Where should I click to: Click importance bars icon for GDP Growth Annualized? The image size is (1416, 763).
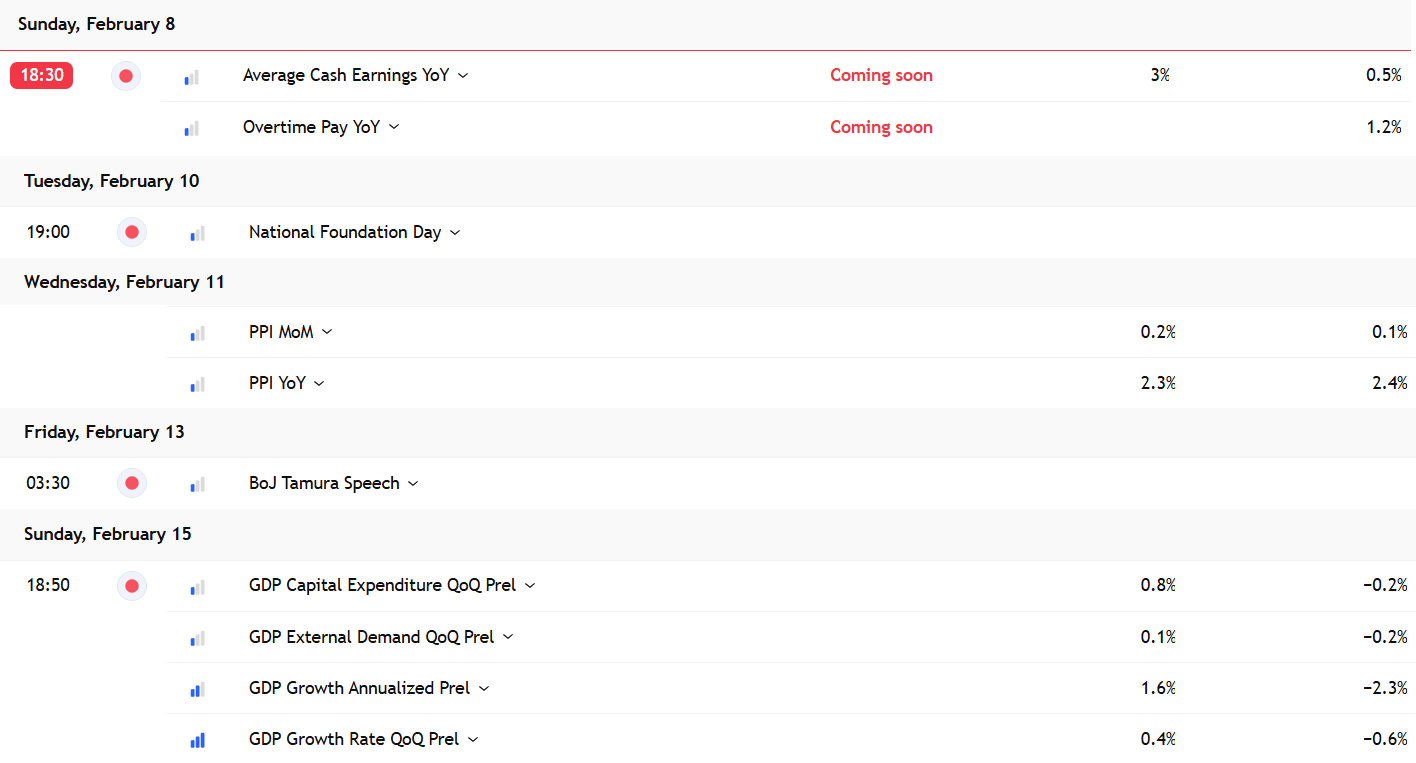pyautogui.click(x=197, y=689)
